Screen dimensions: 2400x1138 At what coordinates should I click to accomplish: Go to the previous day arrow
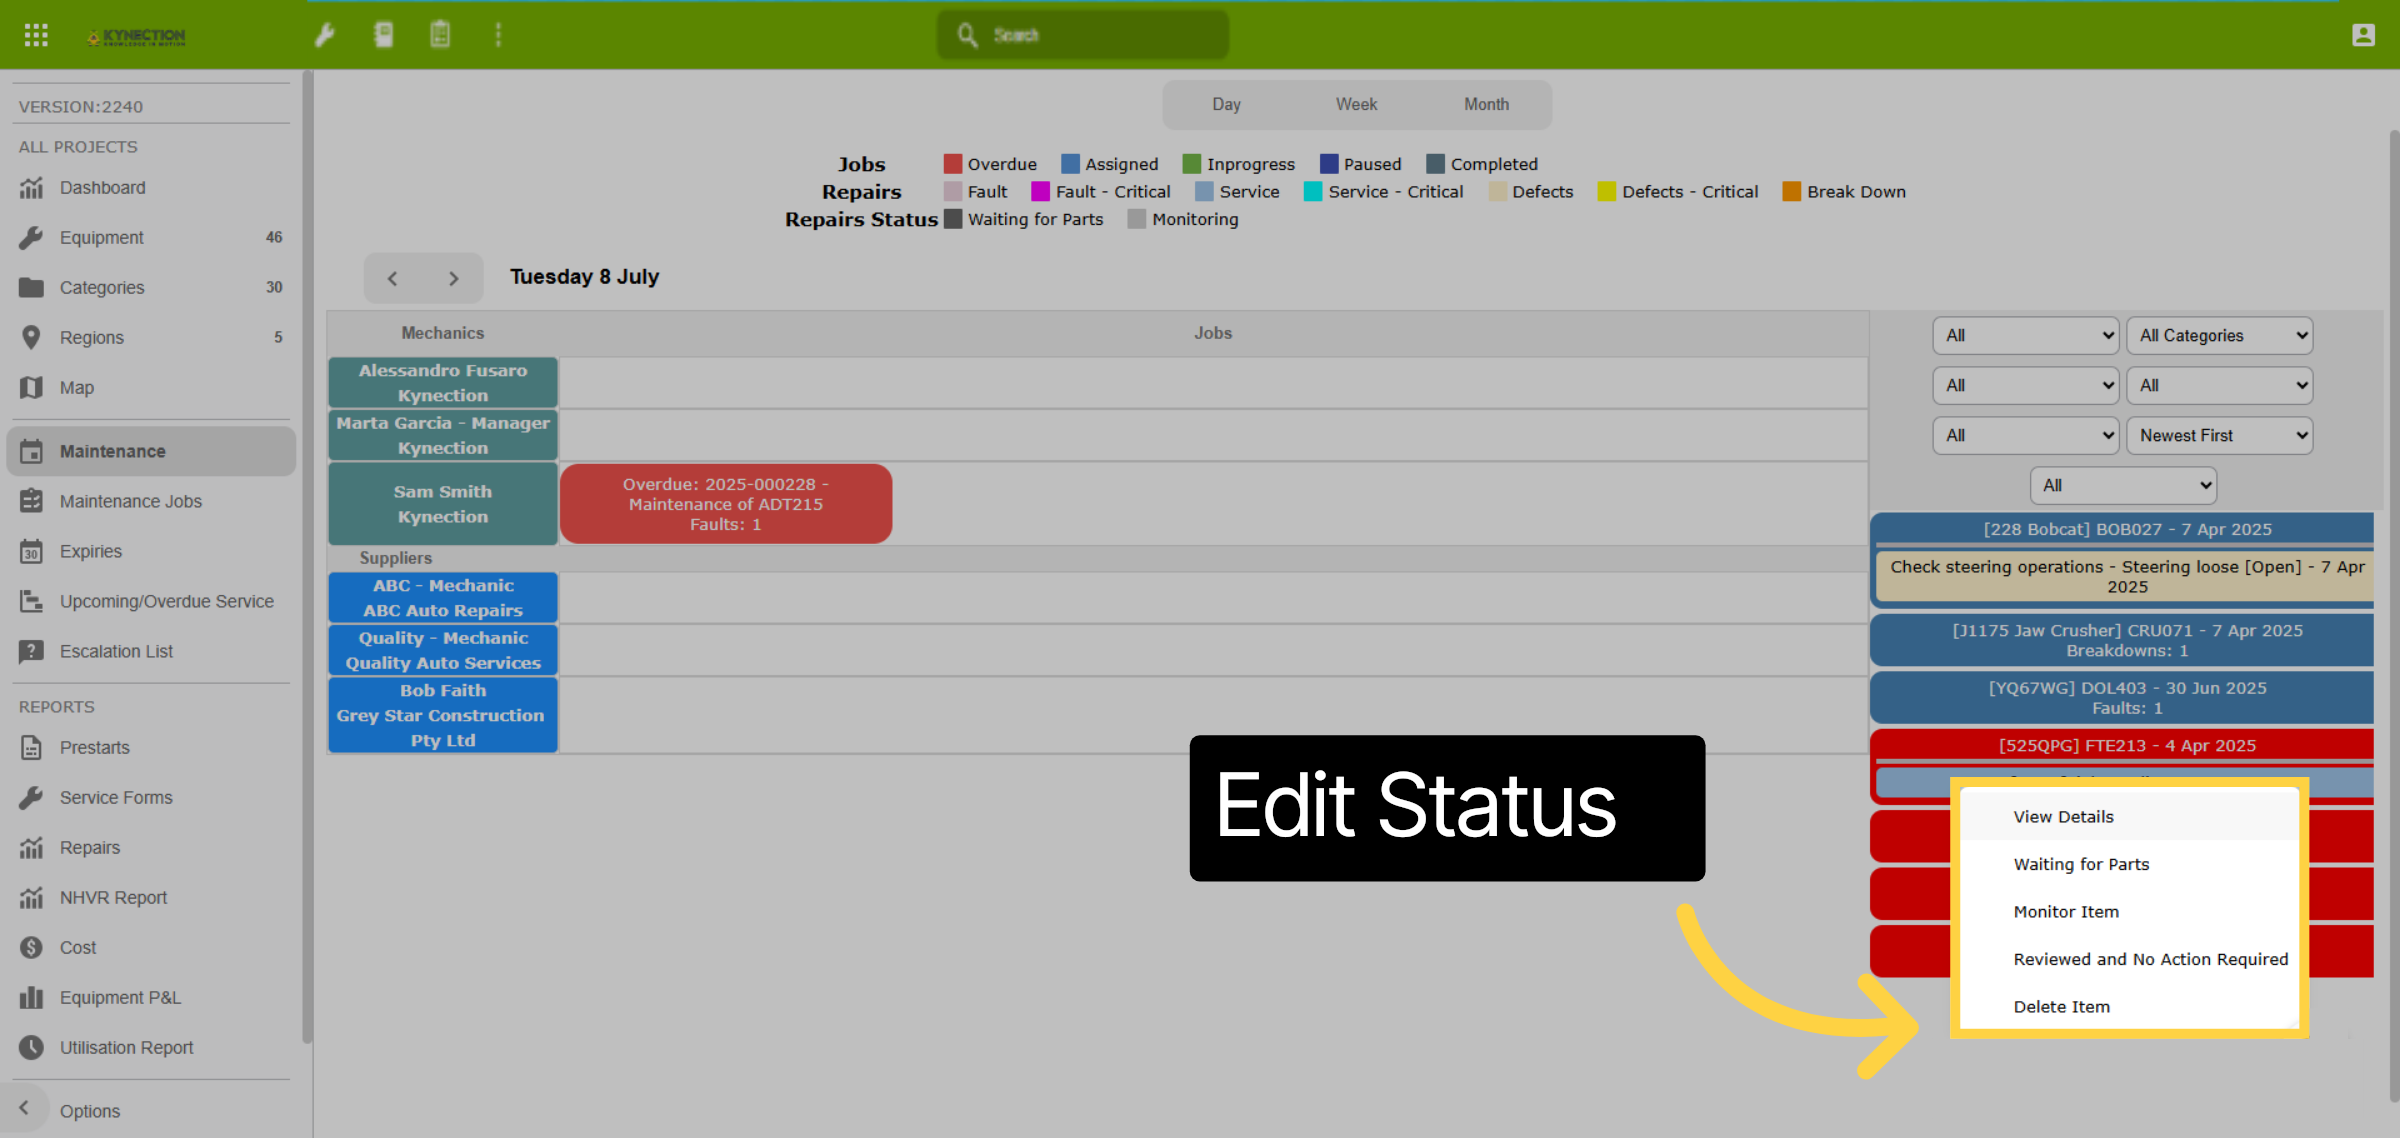pos(393,279)
